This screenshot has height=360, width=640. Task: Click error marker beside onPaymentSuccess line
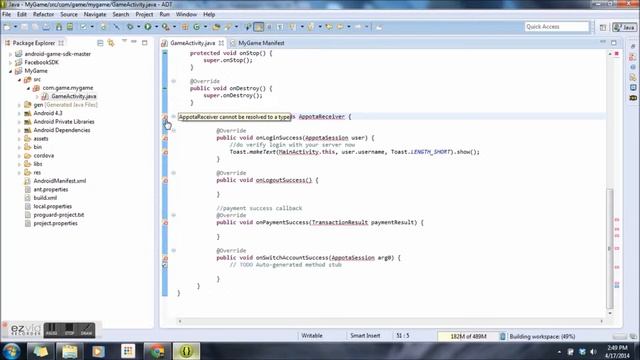(x=165, y=223)
